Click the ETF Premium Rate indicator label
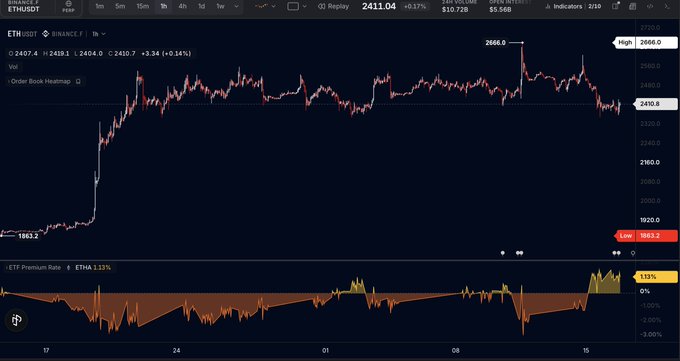The height and width of the screenshot is (361, 680). coord(36,268)
